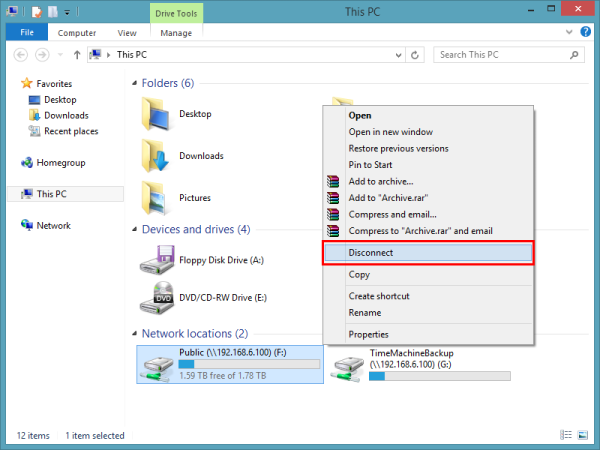Click the Public drive capacity bar
Viewport: 600px width, 450px height.
249,364
